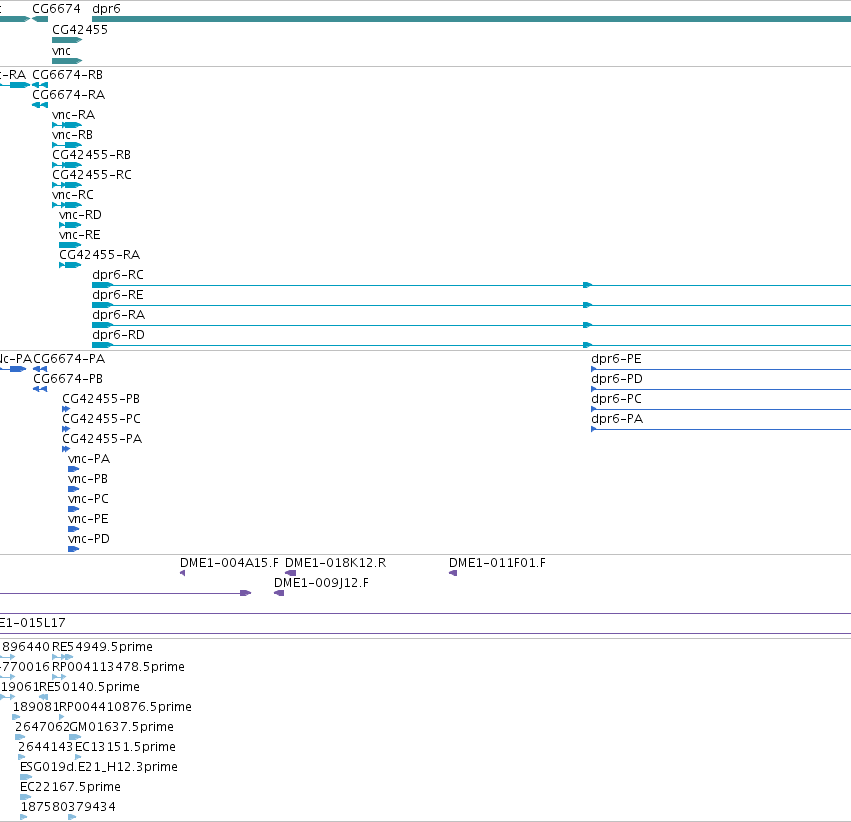
Task: Click the DME1-004A15.F label
Action: coord(230,563)
